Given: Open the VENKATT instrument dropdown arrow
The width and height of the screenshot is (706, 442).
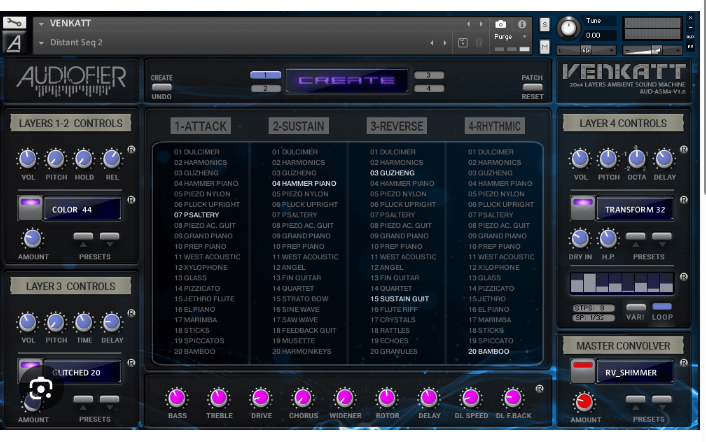Looking at the screenshot, I should pyautogui.click(x=41, y=24).
